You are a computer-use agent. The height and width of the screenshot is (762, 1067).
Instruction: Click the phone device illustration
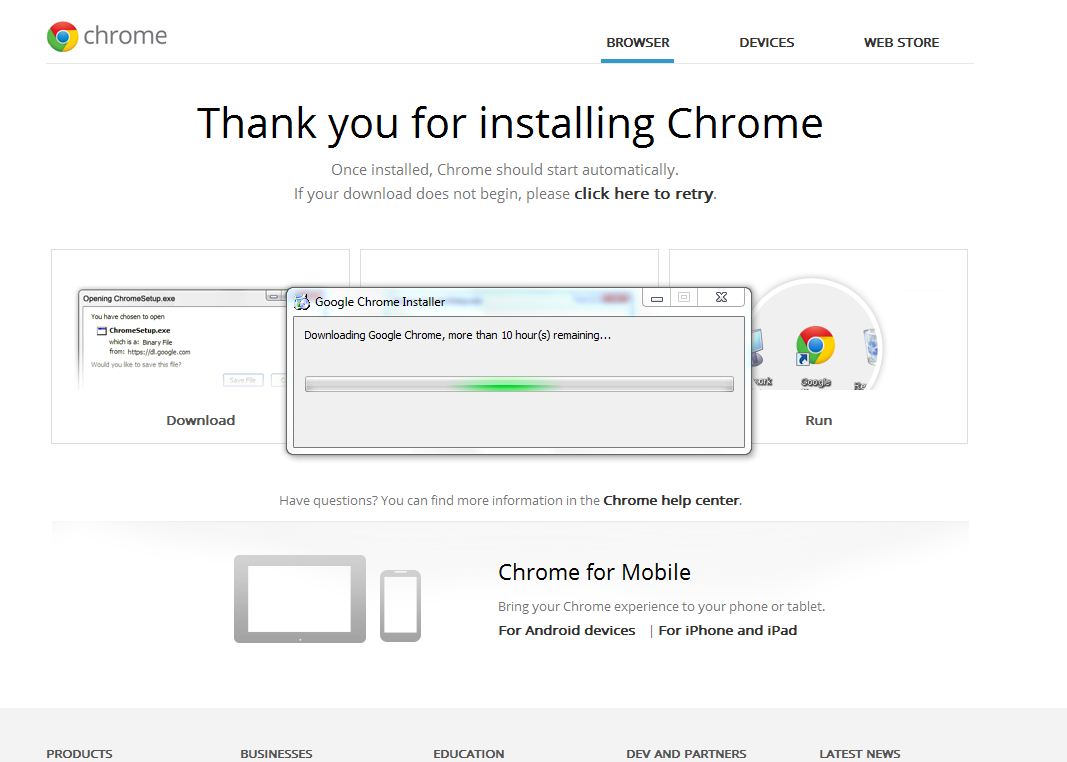coord(400,606)
